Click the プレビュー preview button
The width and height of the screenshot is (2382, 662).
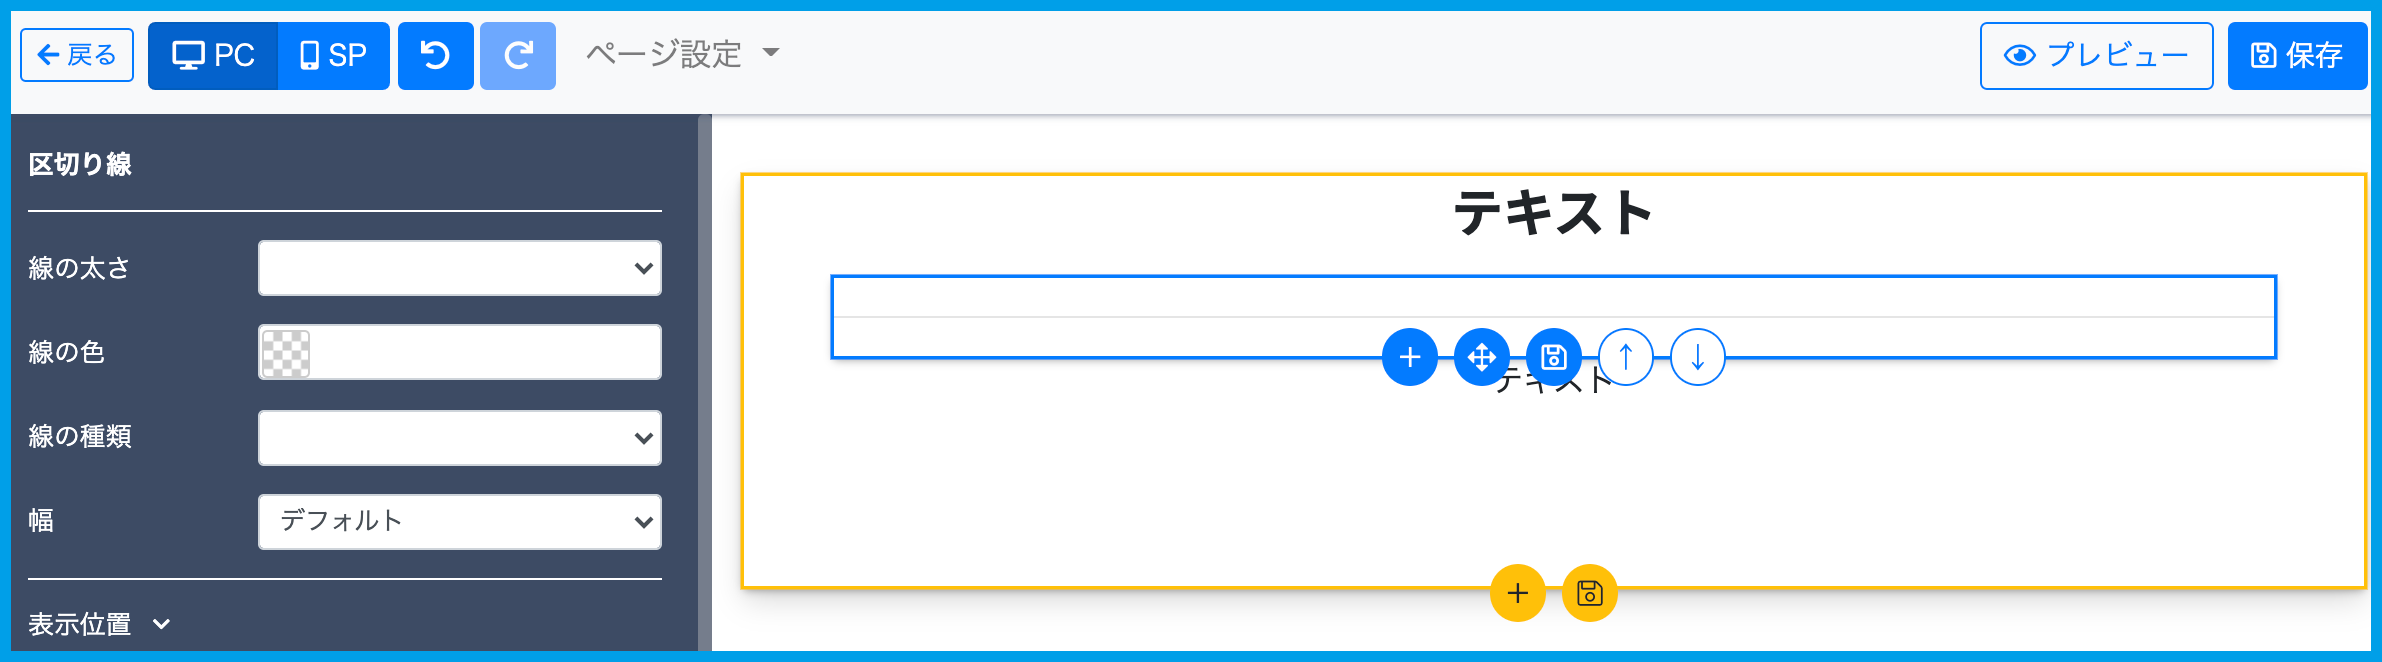[x=2096, y=55]
